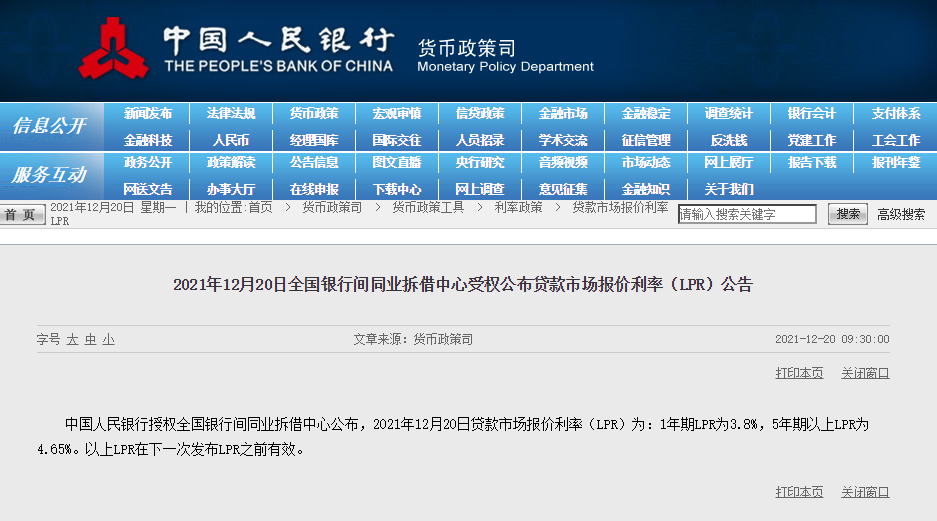Select 音频视频 navigation link

click(x=563, y=162)
